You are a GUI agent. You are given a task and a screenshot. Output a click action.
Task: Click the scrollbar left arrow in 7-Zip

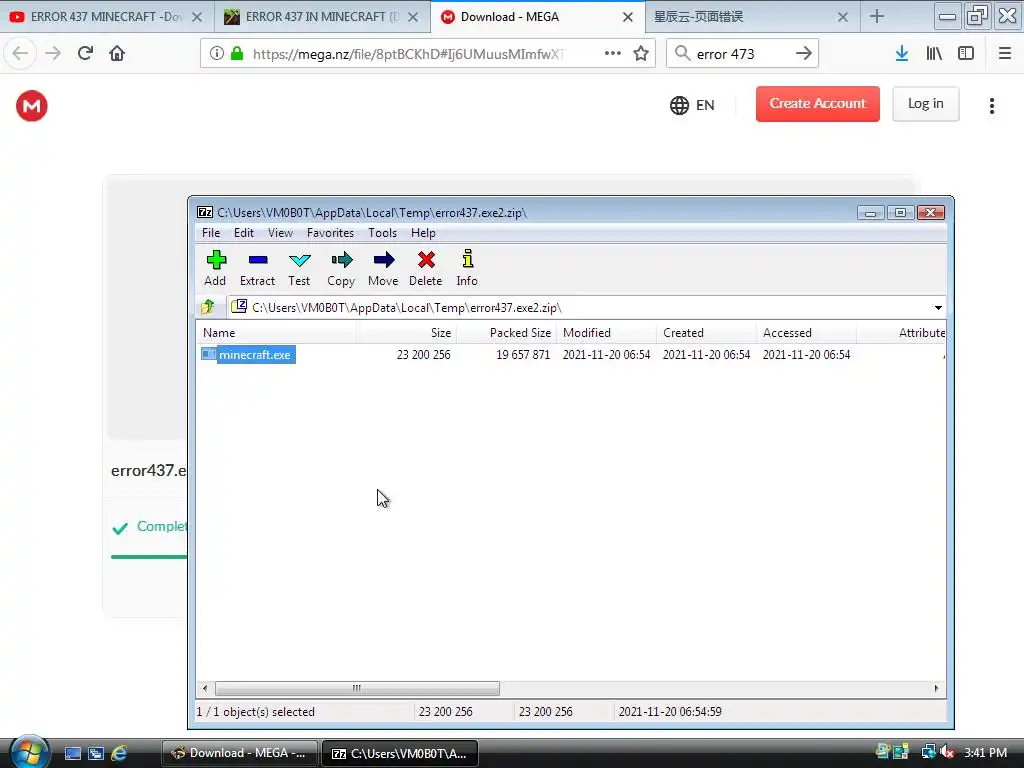pos(205,688)
